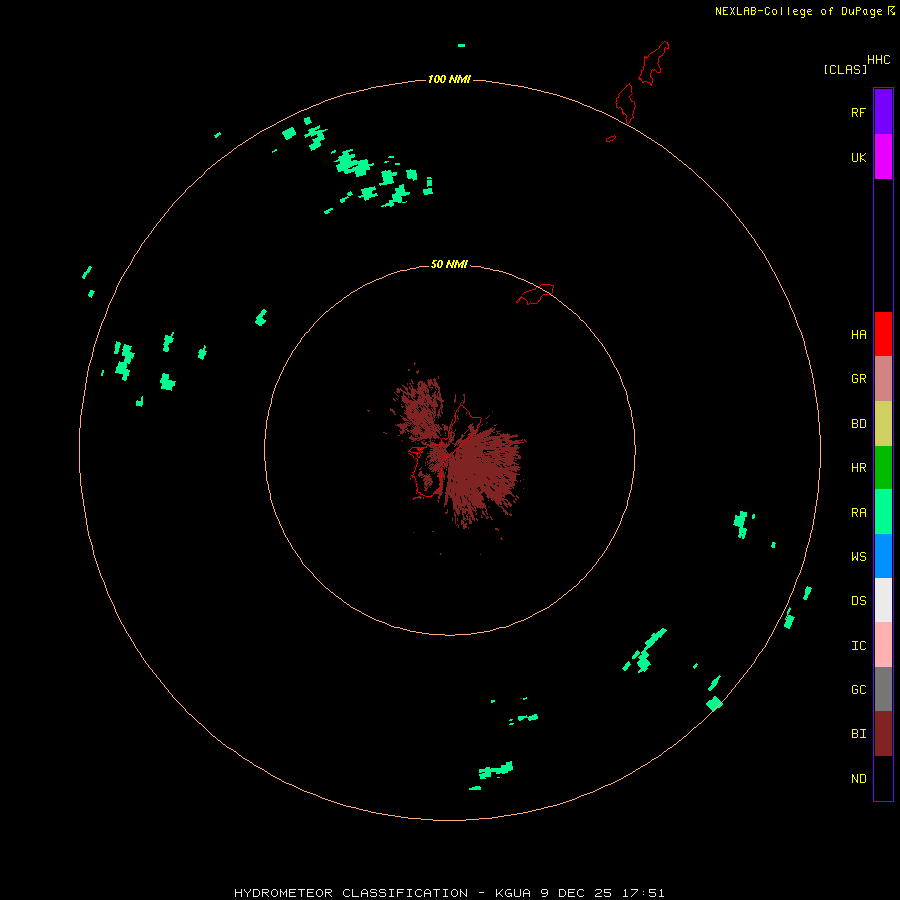The image size is (900, 900).
Task: Click the ND black legend swatch
Action: 883,778
